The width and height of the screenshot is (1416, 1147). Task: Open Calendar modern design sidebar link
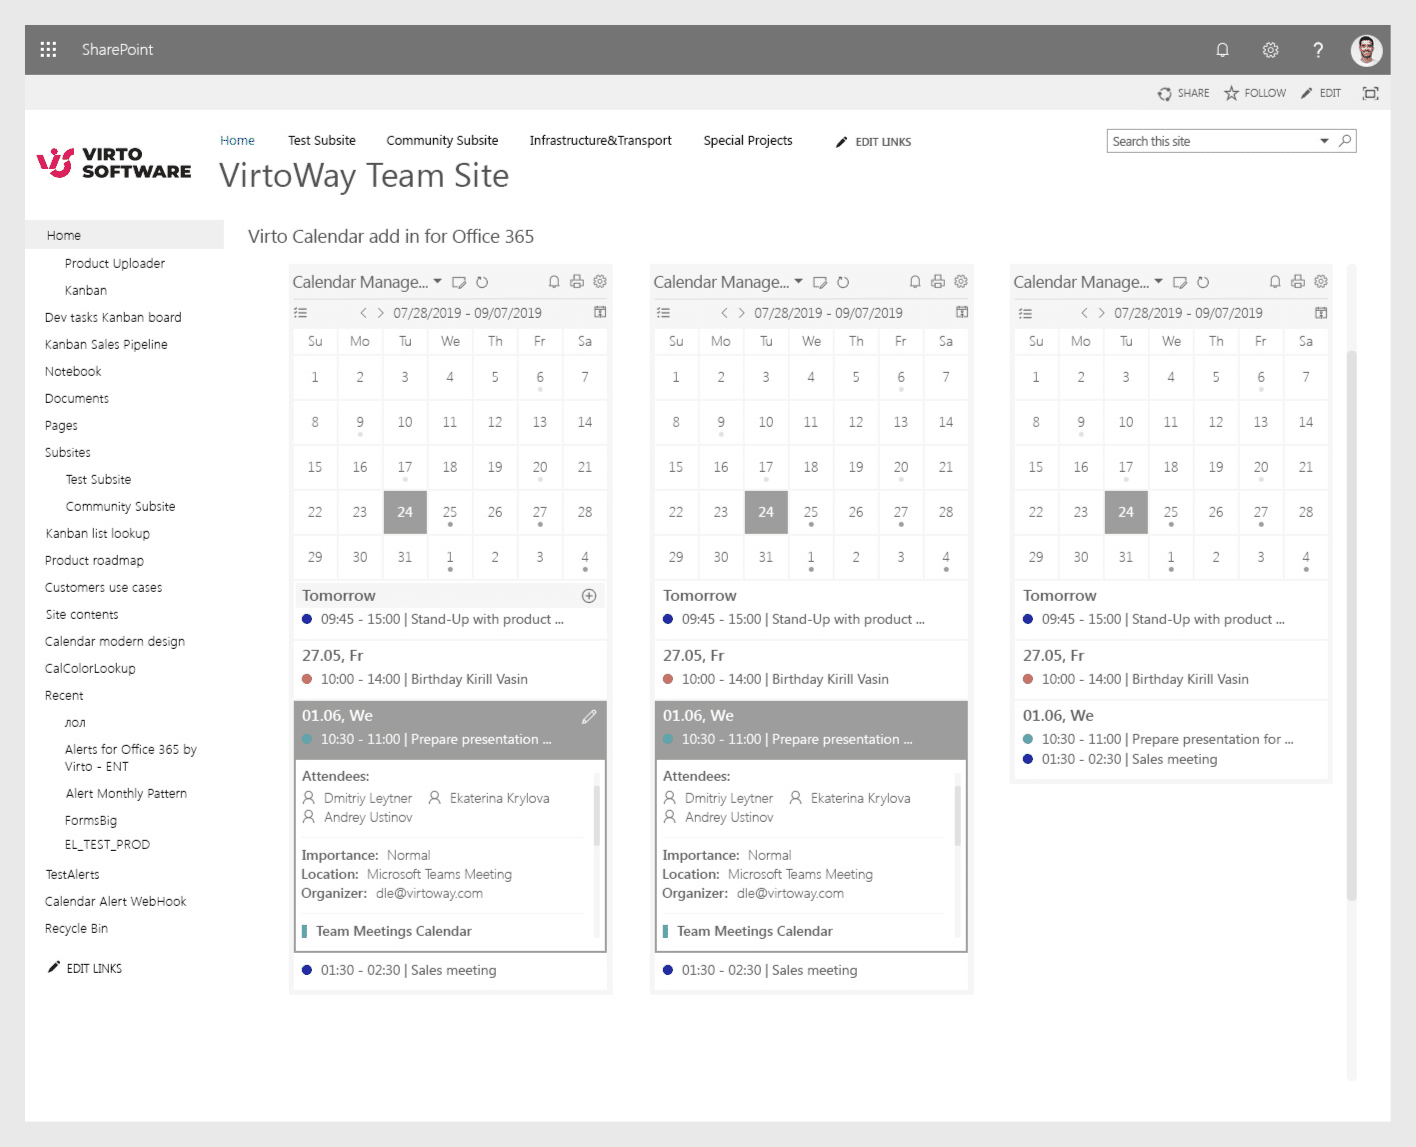[x=115, y=641]
